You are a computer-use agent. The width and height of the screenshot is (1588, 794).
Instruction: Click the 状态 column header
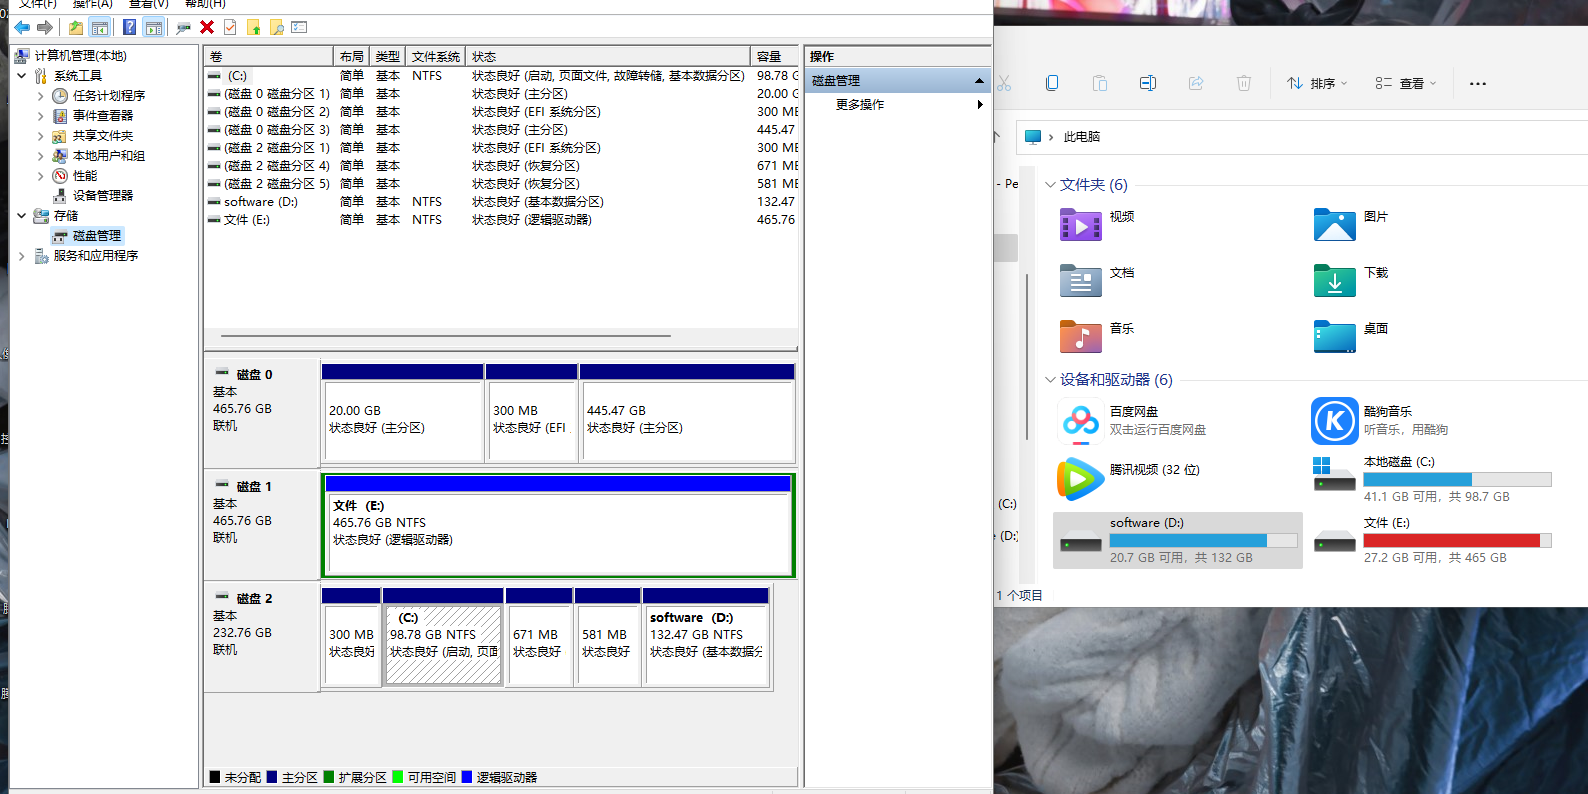coord(608,57)
